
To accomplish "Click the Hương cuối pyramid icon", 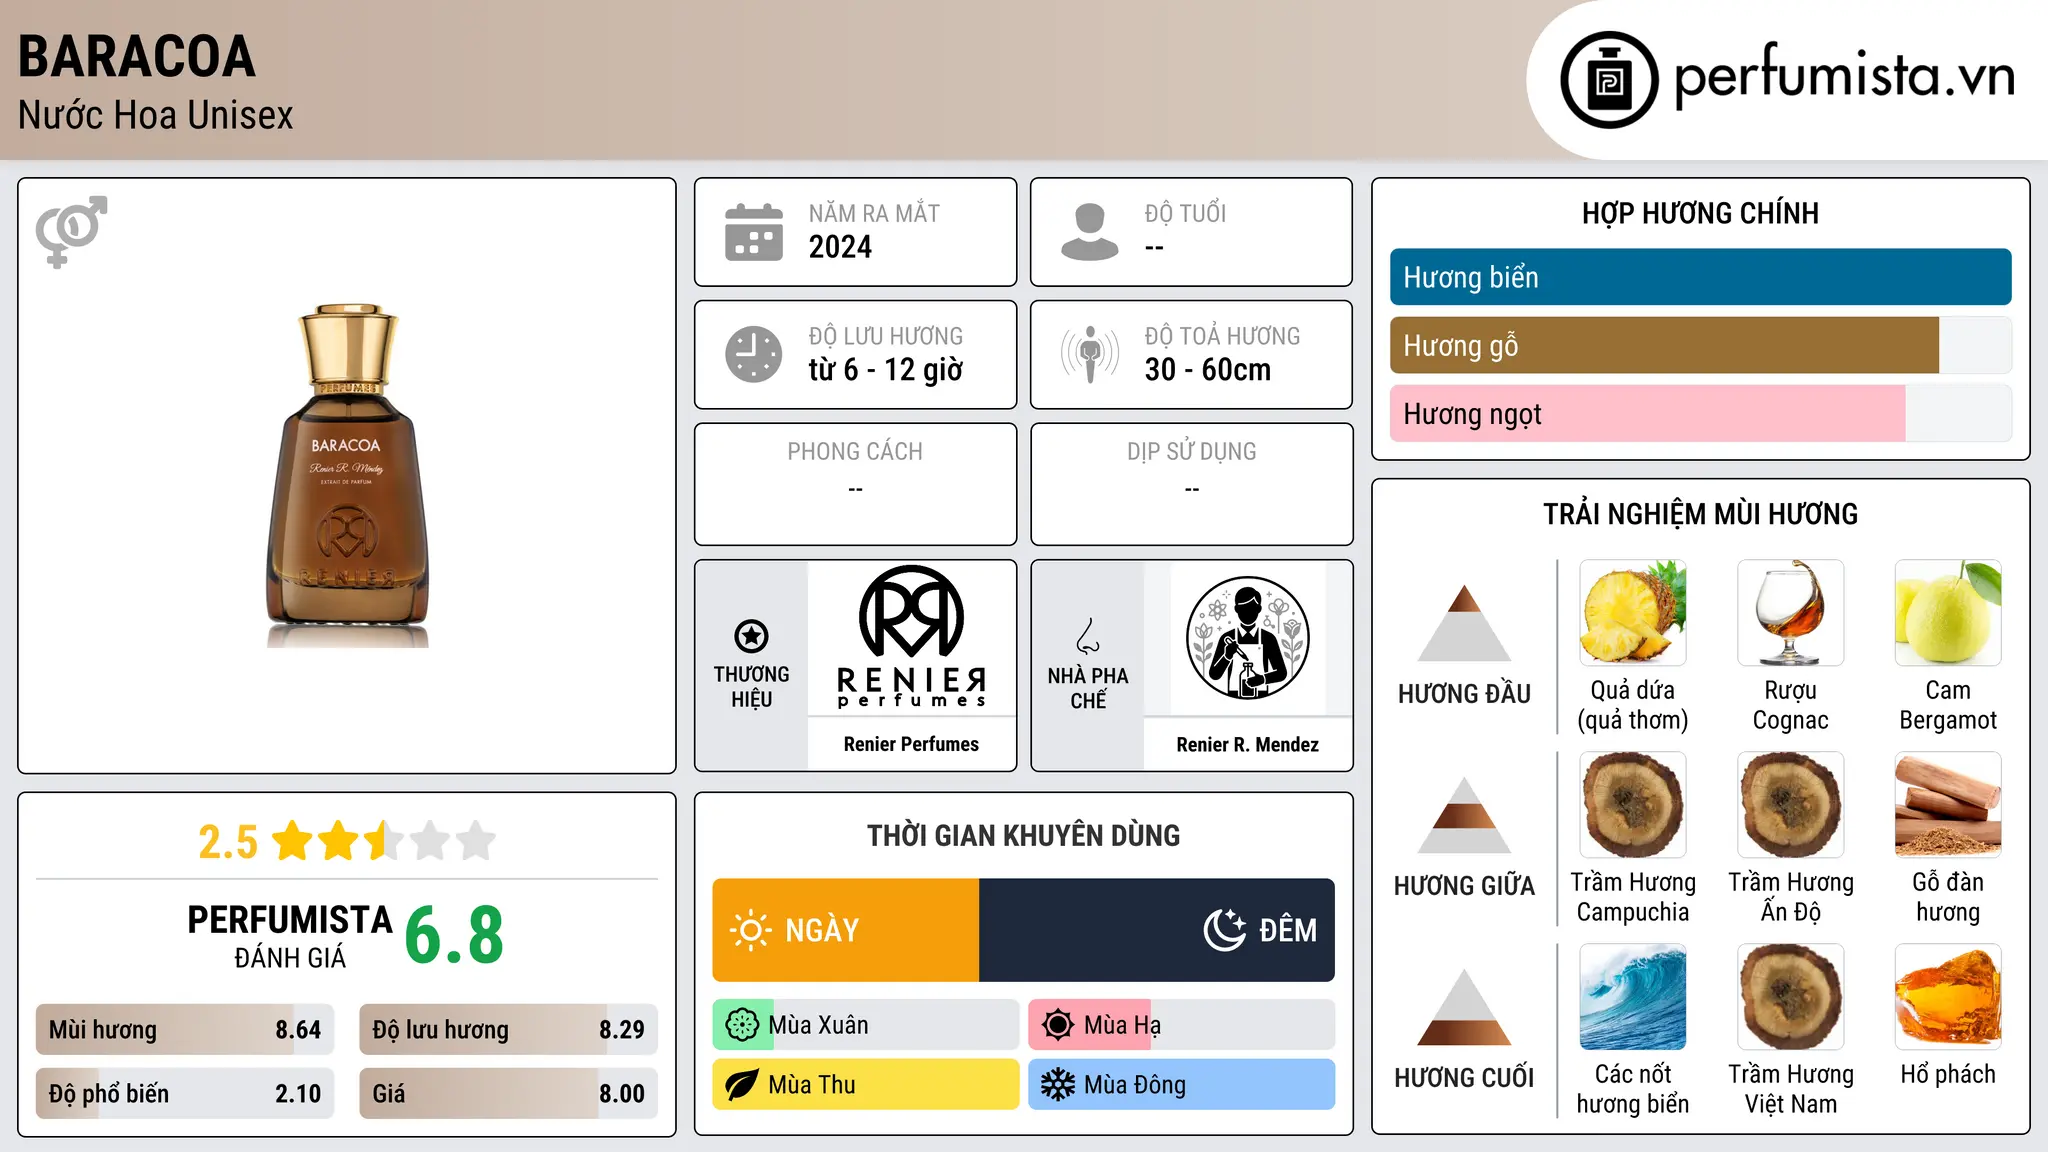I will [1464, 1007].
